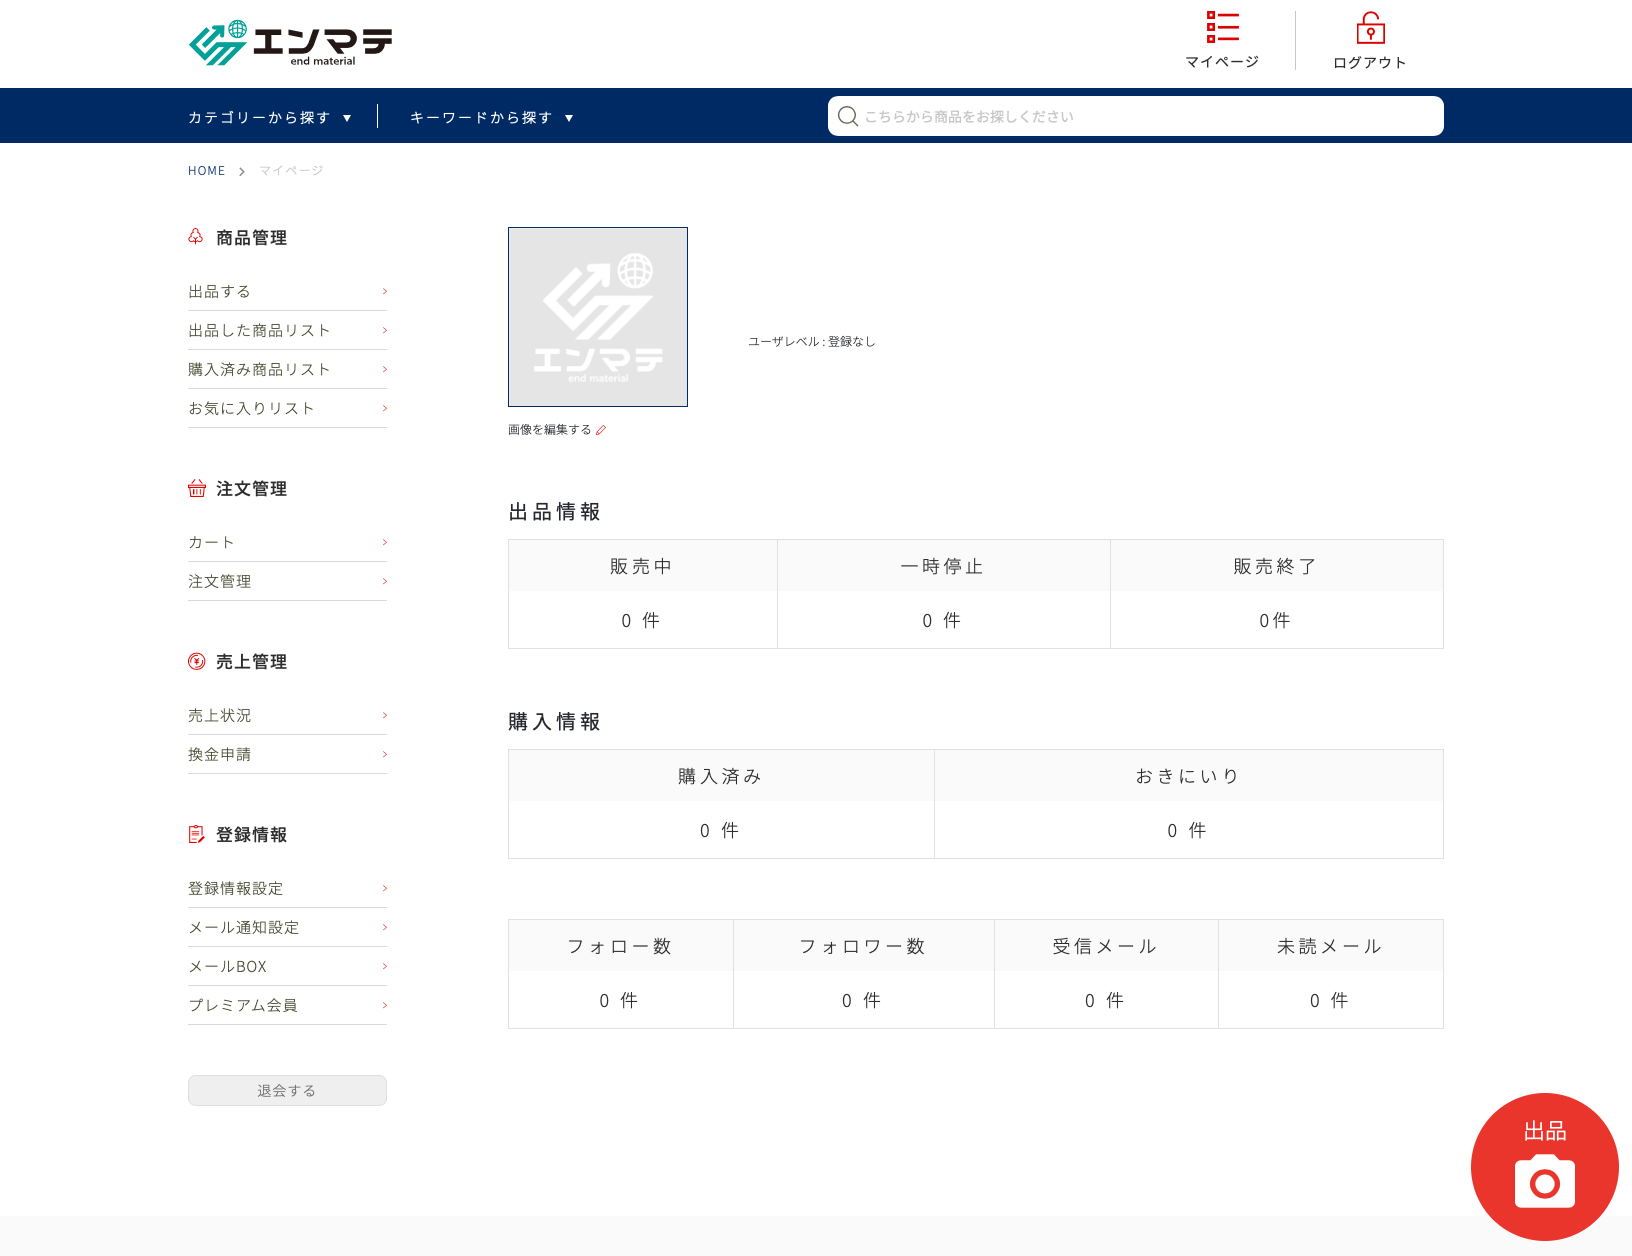Expand the カテゴリーから探す dropdown
This screenshot has width=1632, height=1256.
[x=270, y=118]
